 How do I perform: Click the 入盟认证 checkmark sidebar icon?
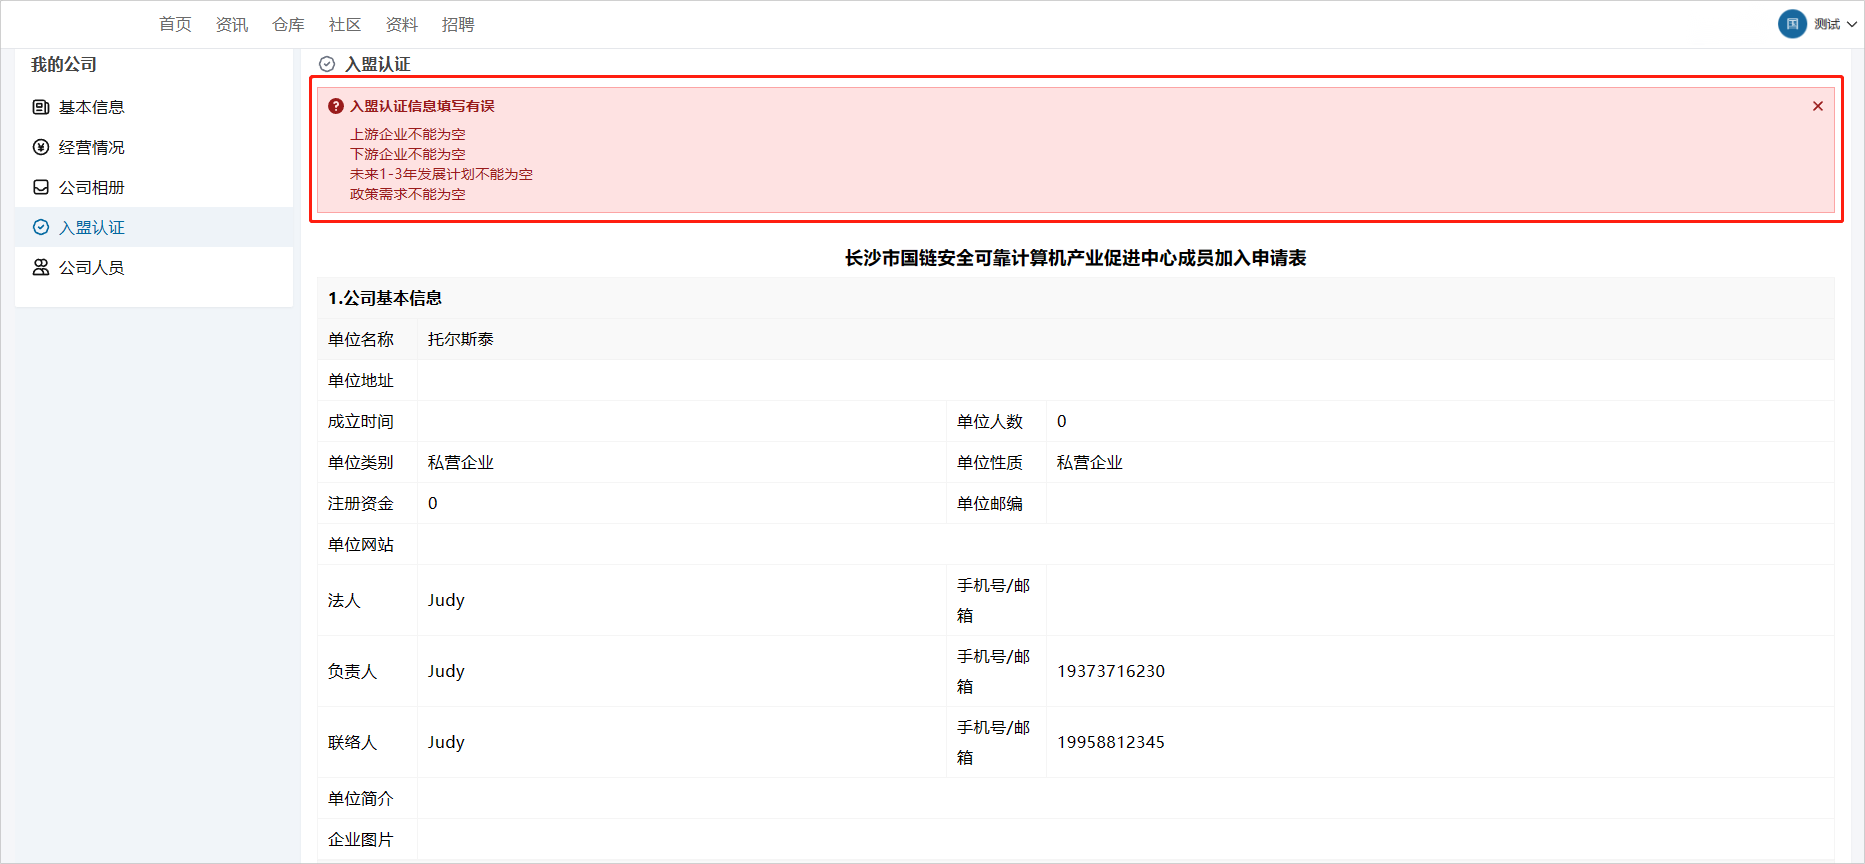tap(41, 227)
